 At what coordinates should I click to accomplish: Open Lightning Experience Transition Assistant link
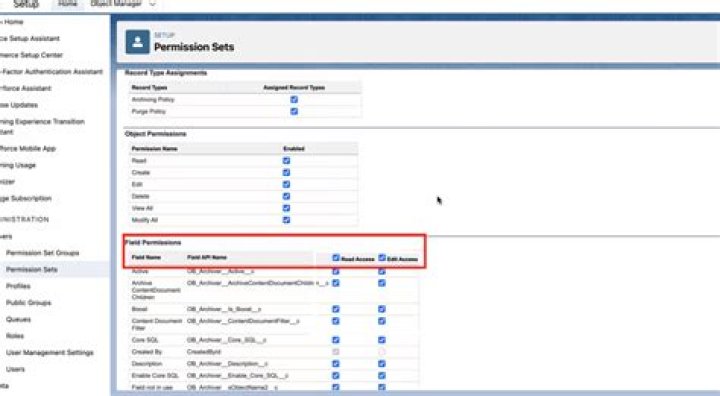(42, 126)
